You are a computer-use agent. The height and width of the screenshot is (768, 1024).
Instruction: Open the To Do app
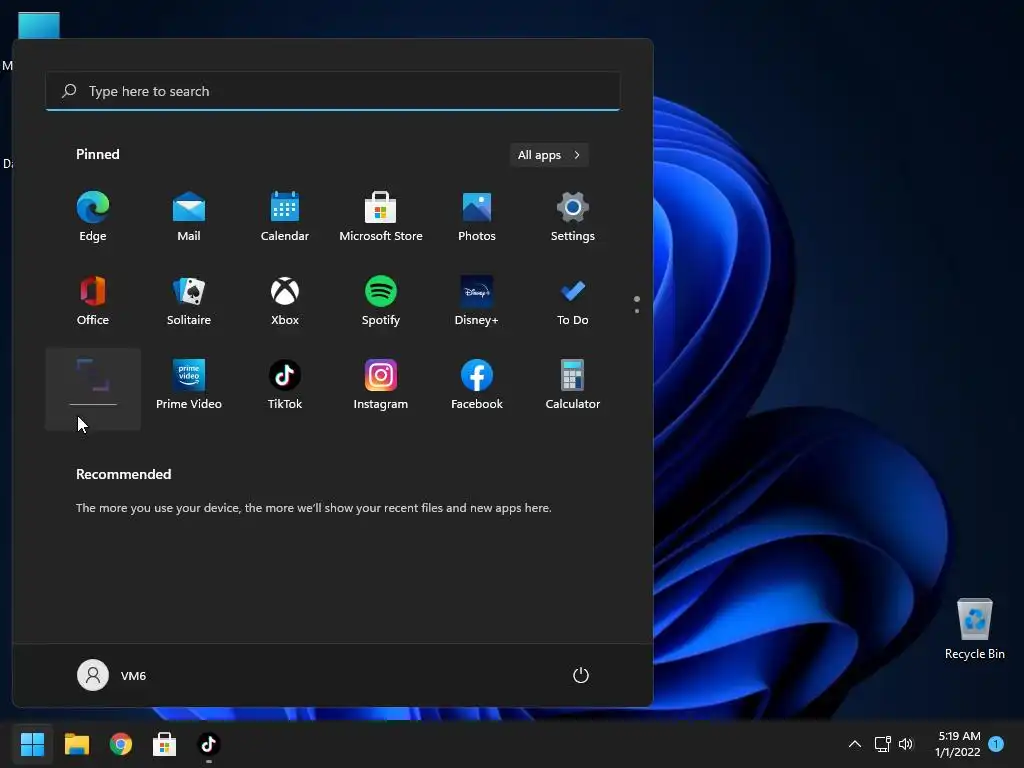tap(573, 300)
